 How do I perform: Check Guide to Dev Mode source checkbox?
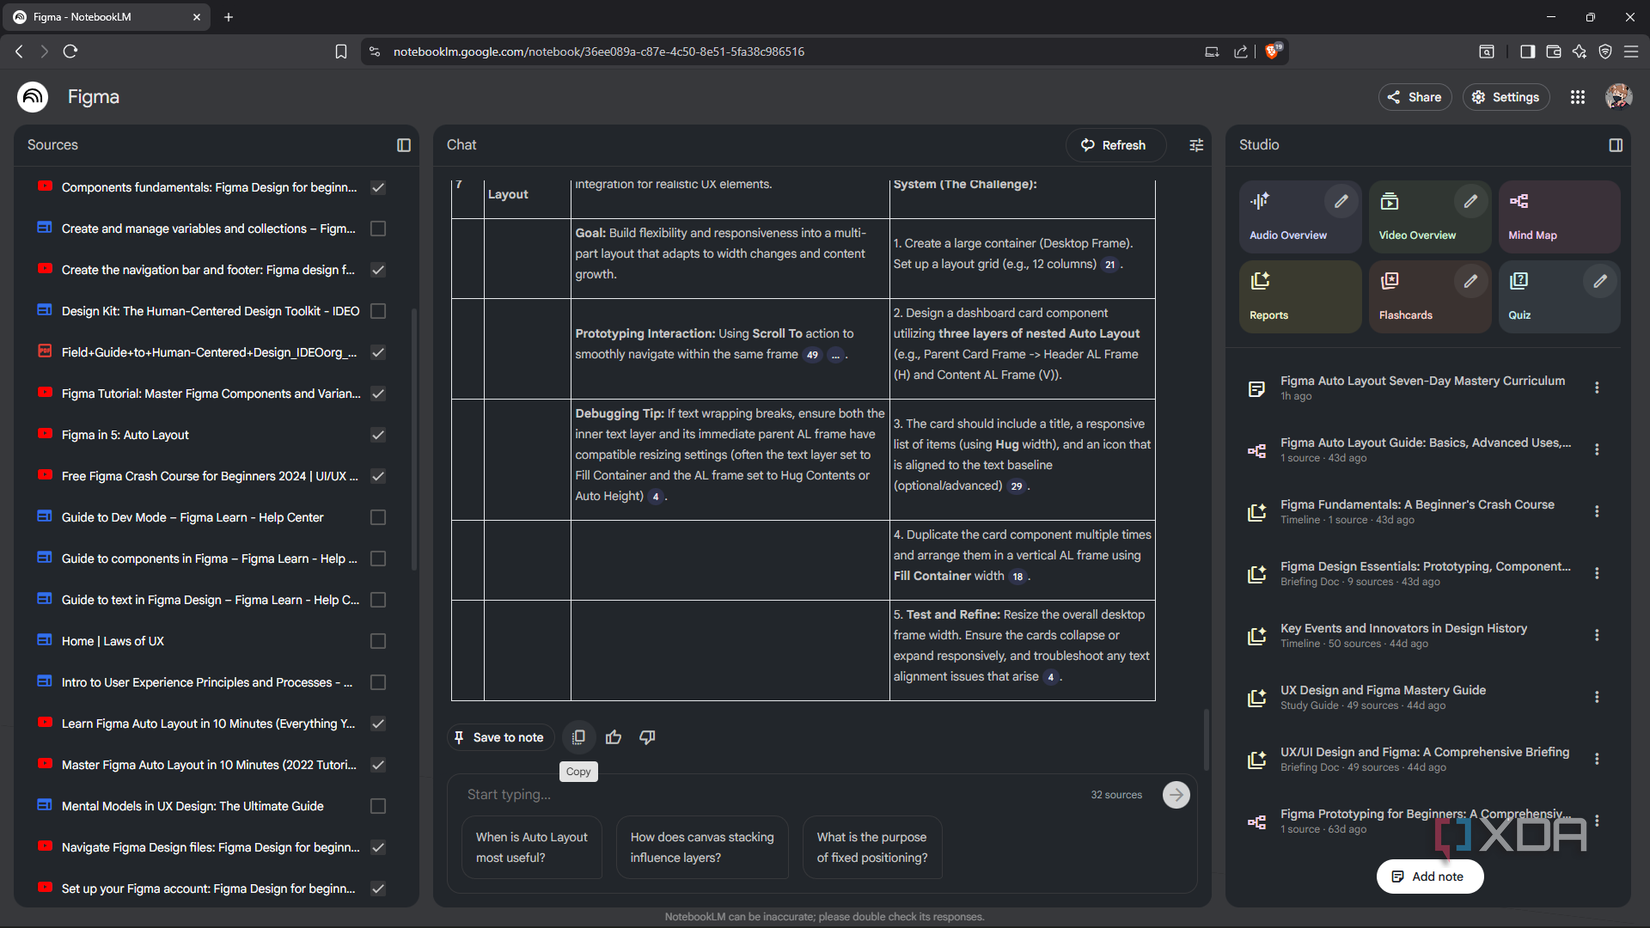pos(378,517)
